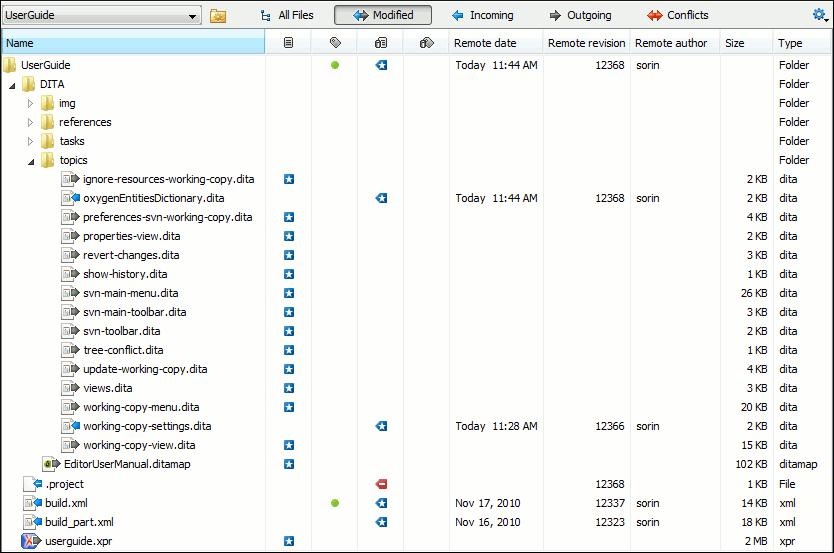The width and height of the screenshot is (834, 553).
Task: Click the local file status column header icon
Action: [x=289, y=43]
